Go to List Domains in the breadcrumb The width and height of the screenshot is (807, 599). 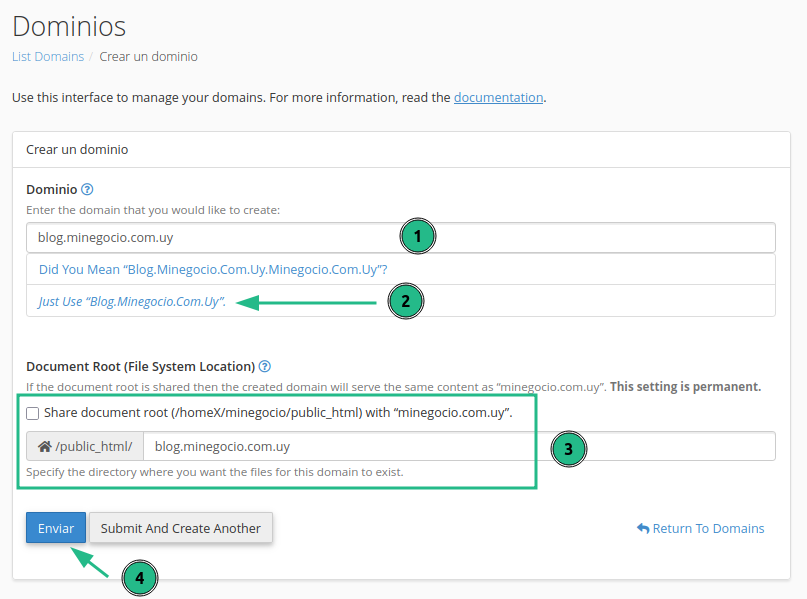coord(48,57)
